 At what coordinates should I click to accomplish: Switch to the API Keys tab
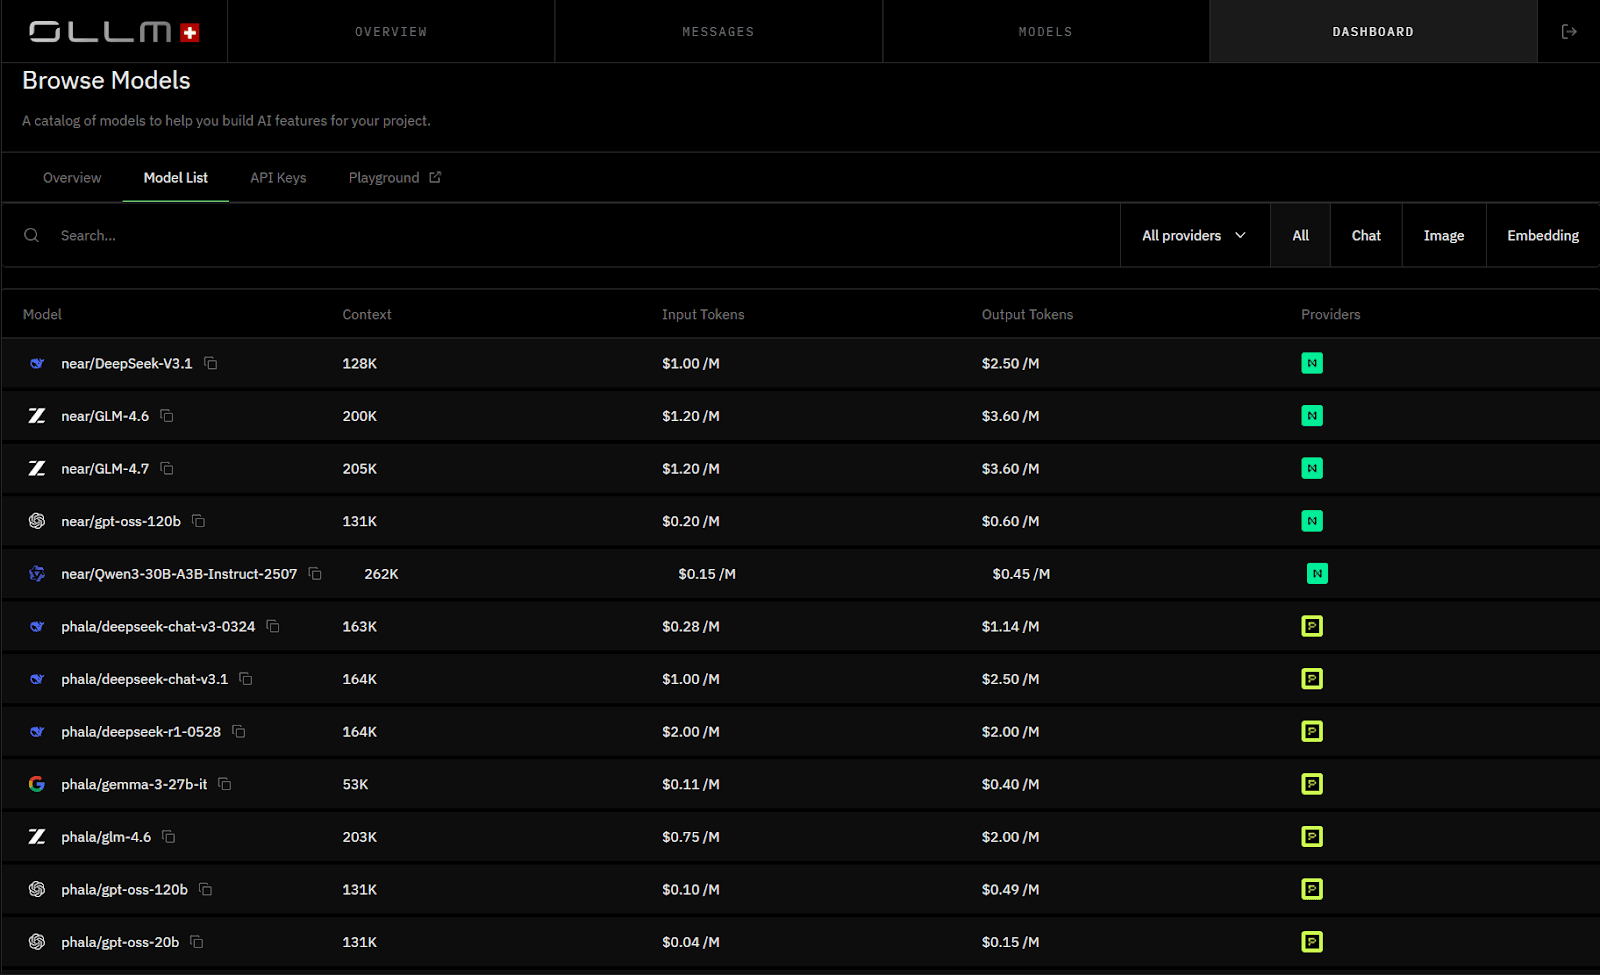(278, 178)
